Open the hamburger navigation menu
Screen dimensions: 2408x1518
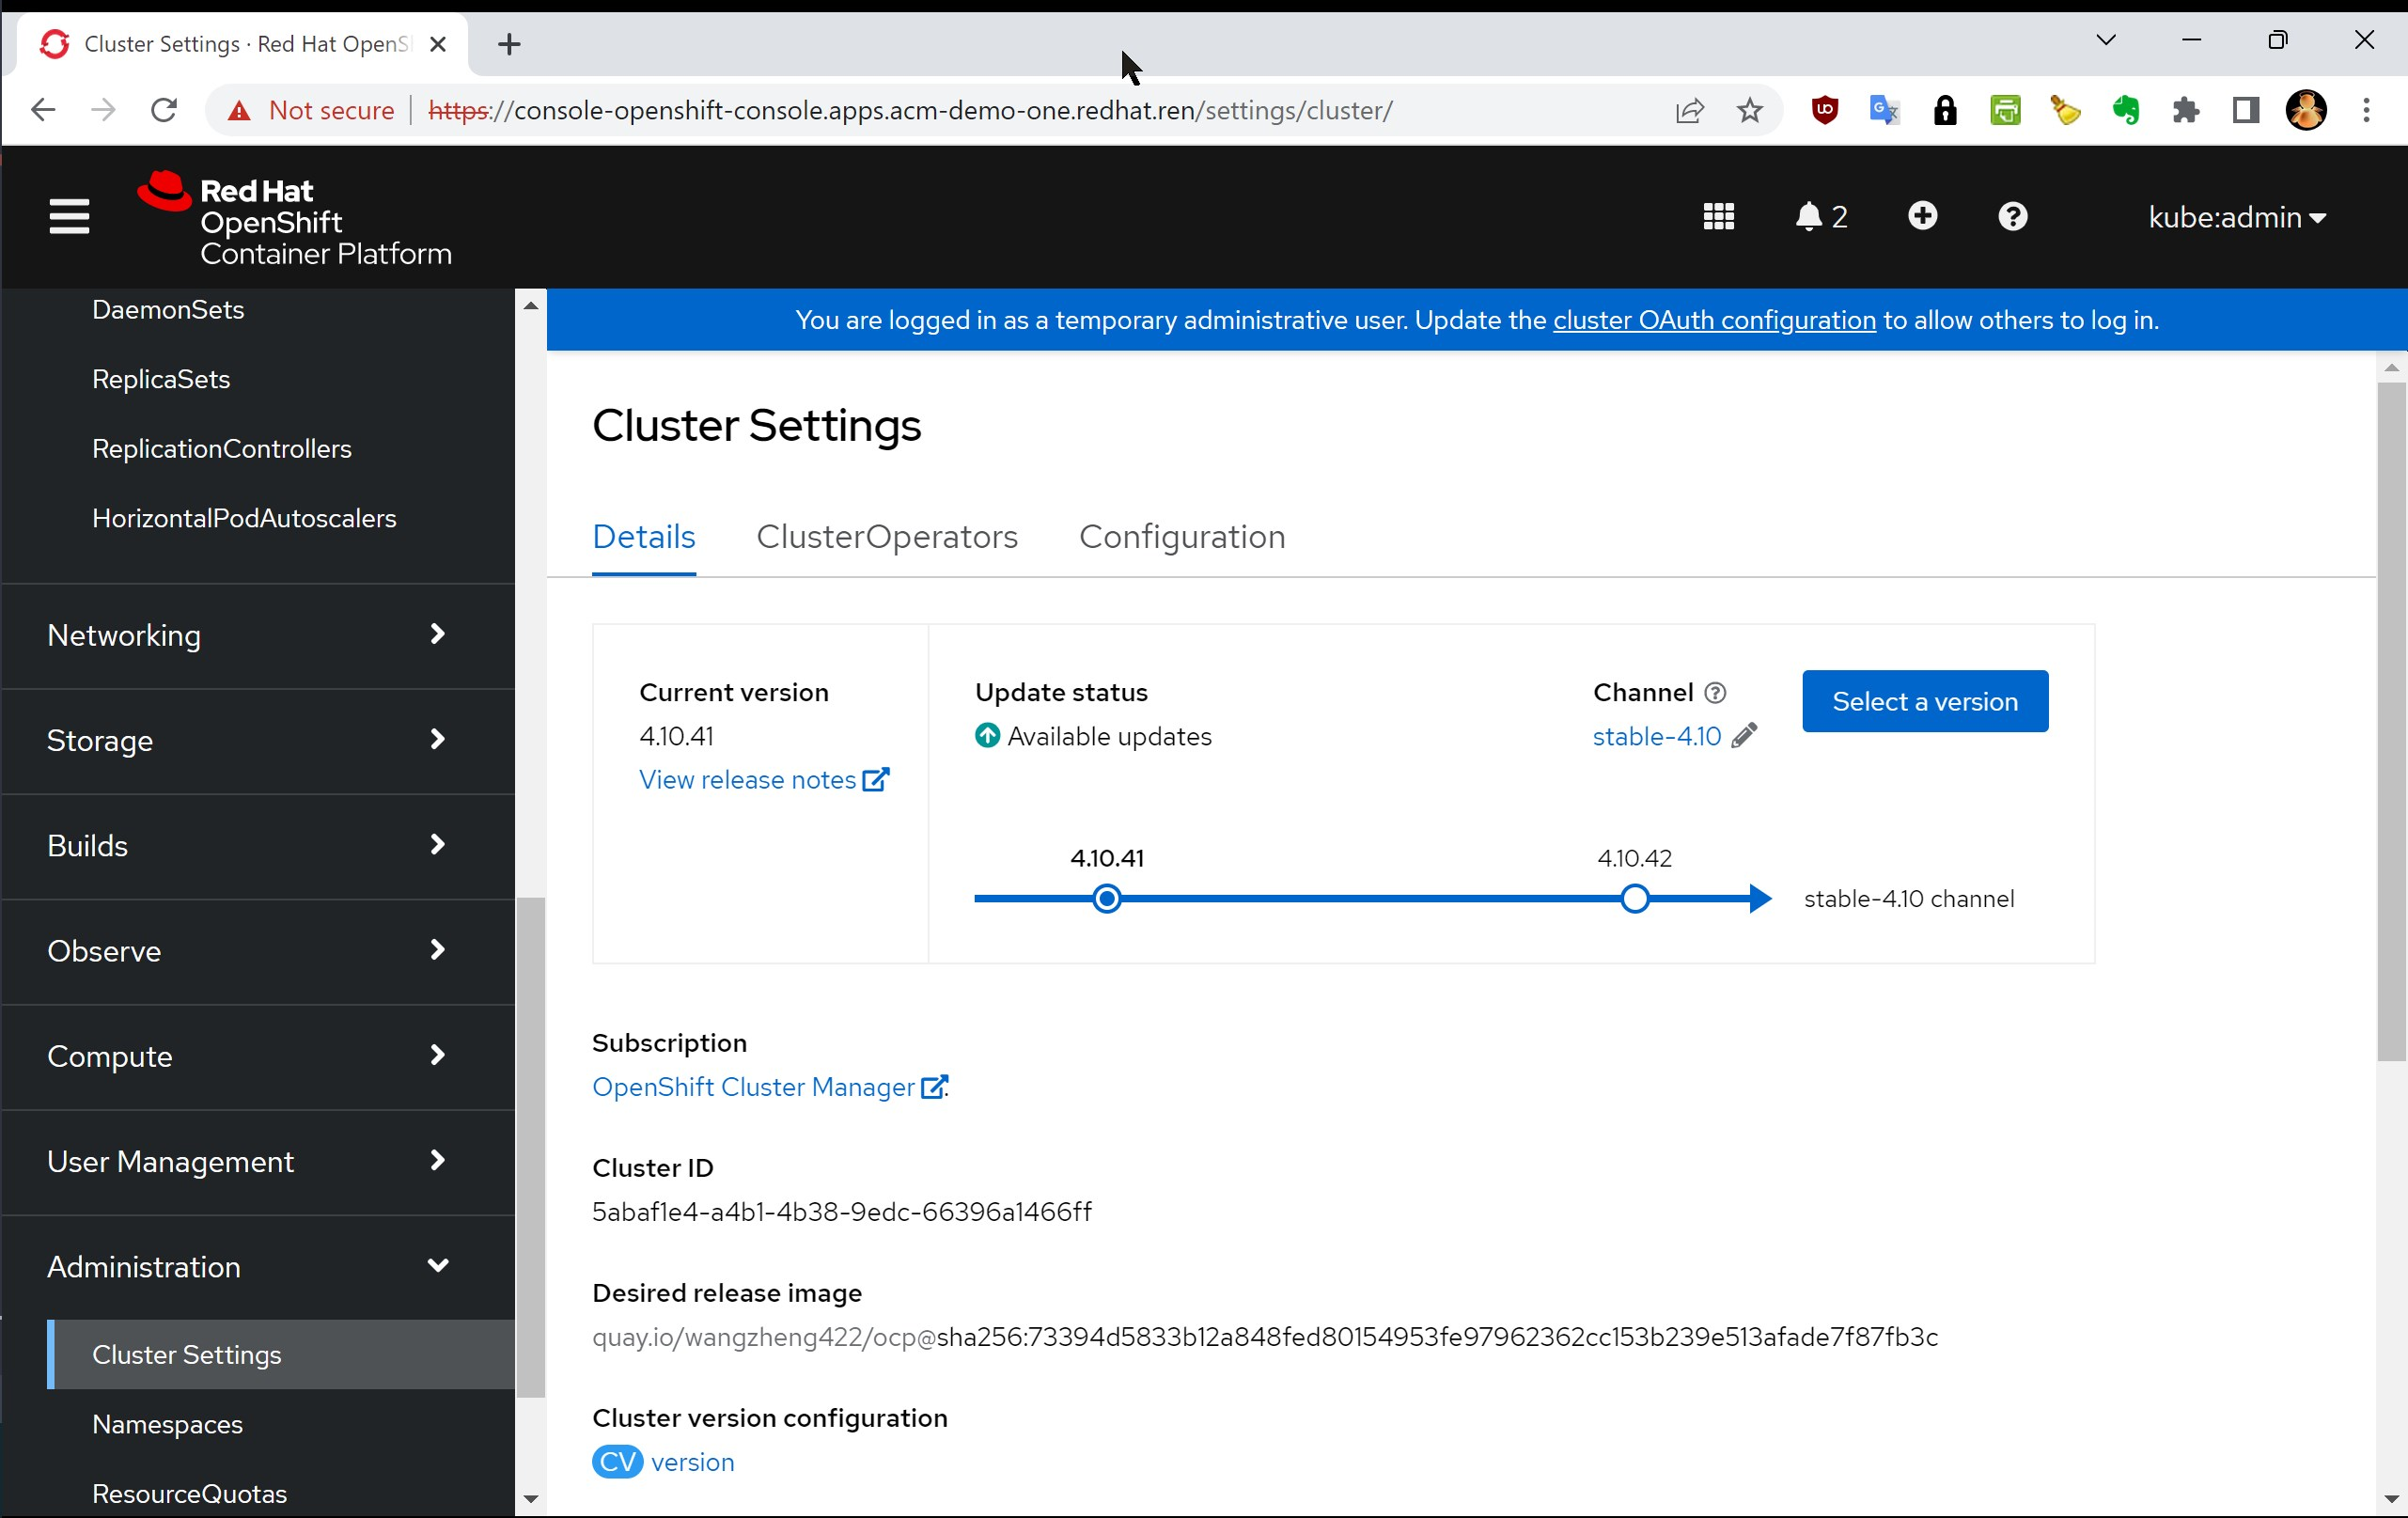pos(69,216)
